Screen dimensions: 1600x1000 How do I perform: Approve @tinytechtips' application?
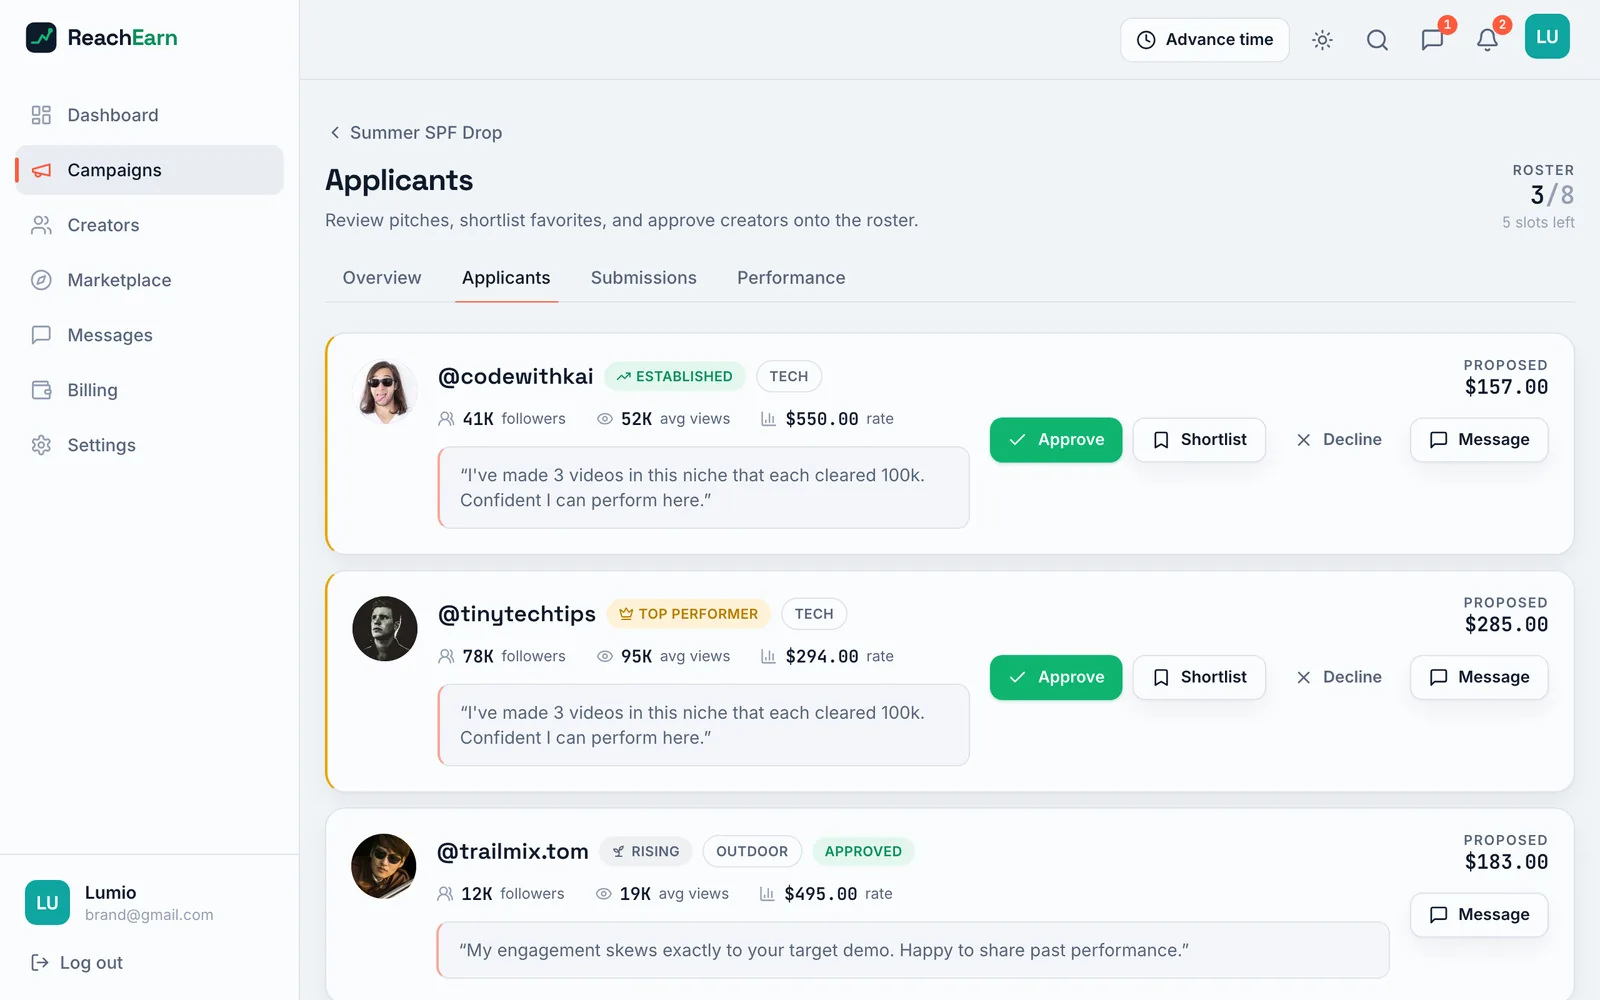click(x=1056, y=677)
